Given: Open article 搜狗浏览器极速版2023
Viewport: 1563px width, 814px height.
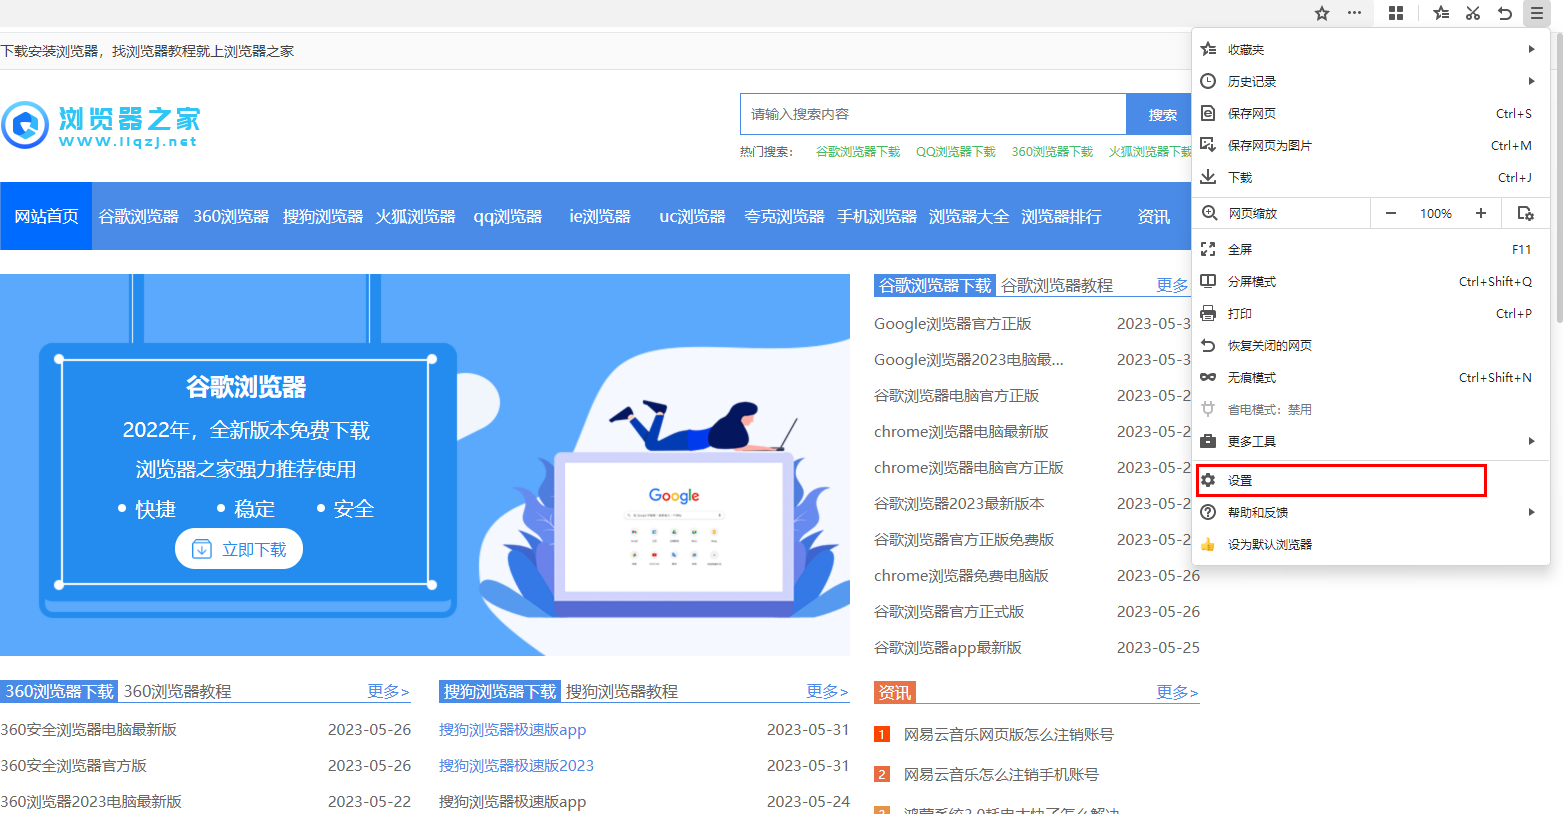Looking at the screenshot, I should (516, 766).
